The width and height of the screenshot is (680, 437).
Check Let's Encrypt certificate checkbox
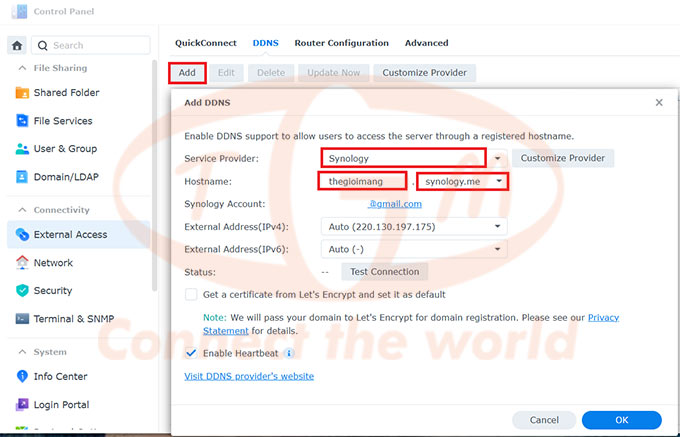point(191,295)
